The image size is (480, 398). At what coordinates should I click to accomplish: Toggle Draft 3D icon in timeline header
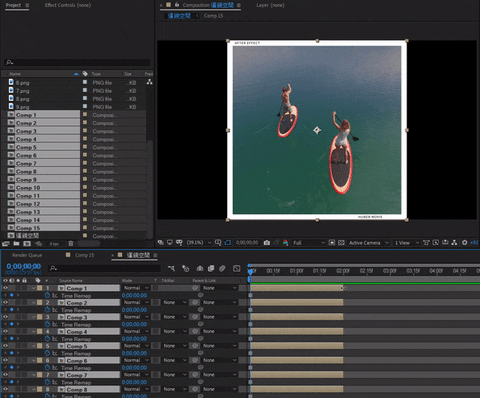coord(186,268)
